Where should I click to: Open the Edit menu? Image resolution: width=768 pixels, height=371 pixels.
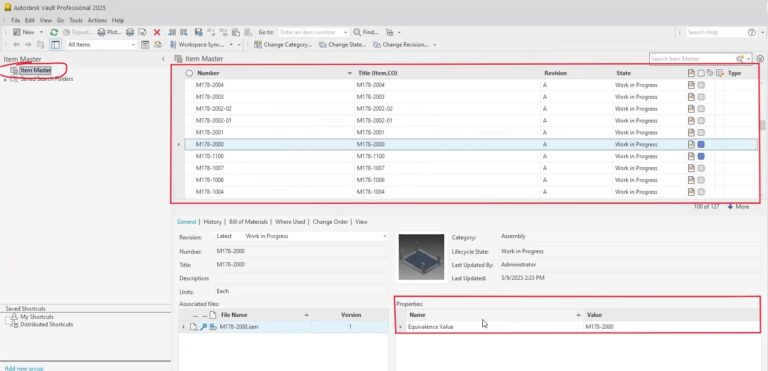(x=30, y=21)
